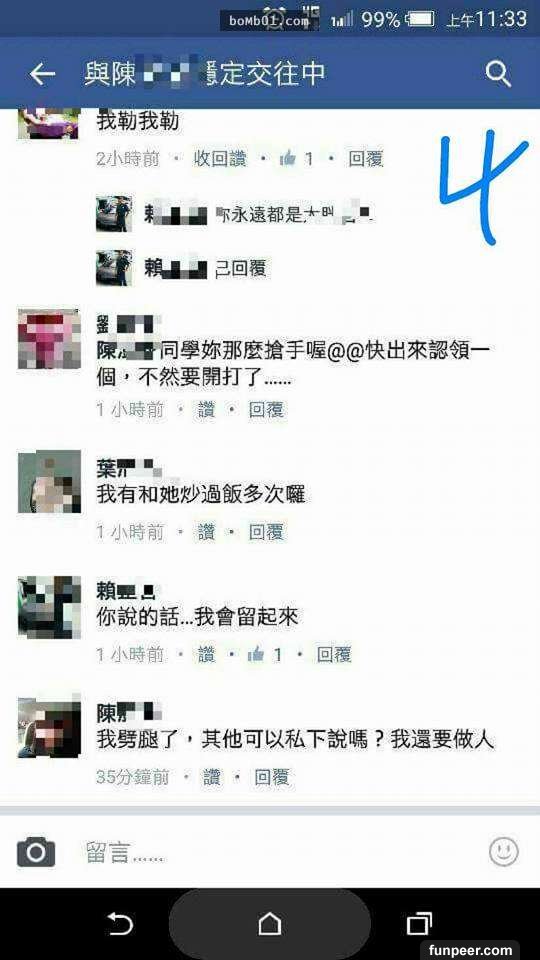The image size is (540, 960).
Task: Tap Android home navigation button
Action: (269, 923)
